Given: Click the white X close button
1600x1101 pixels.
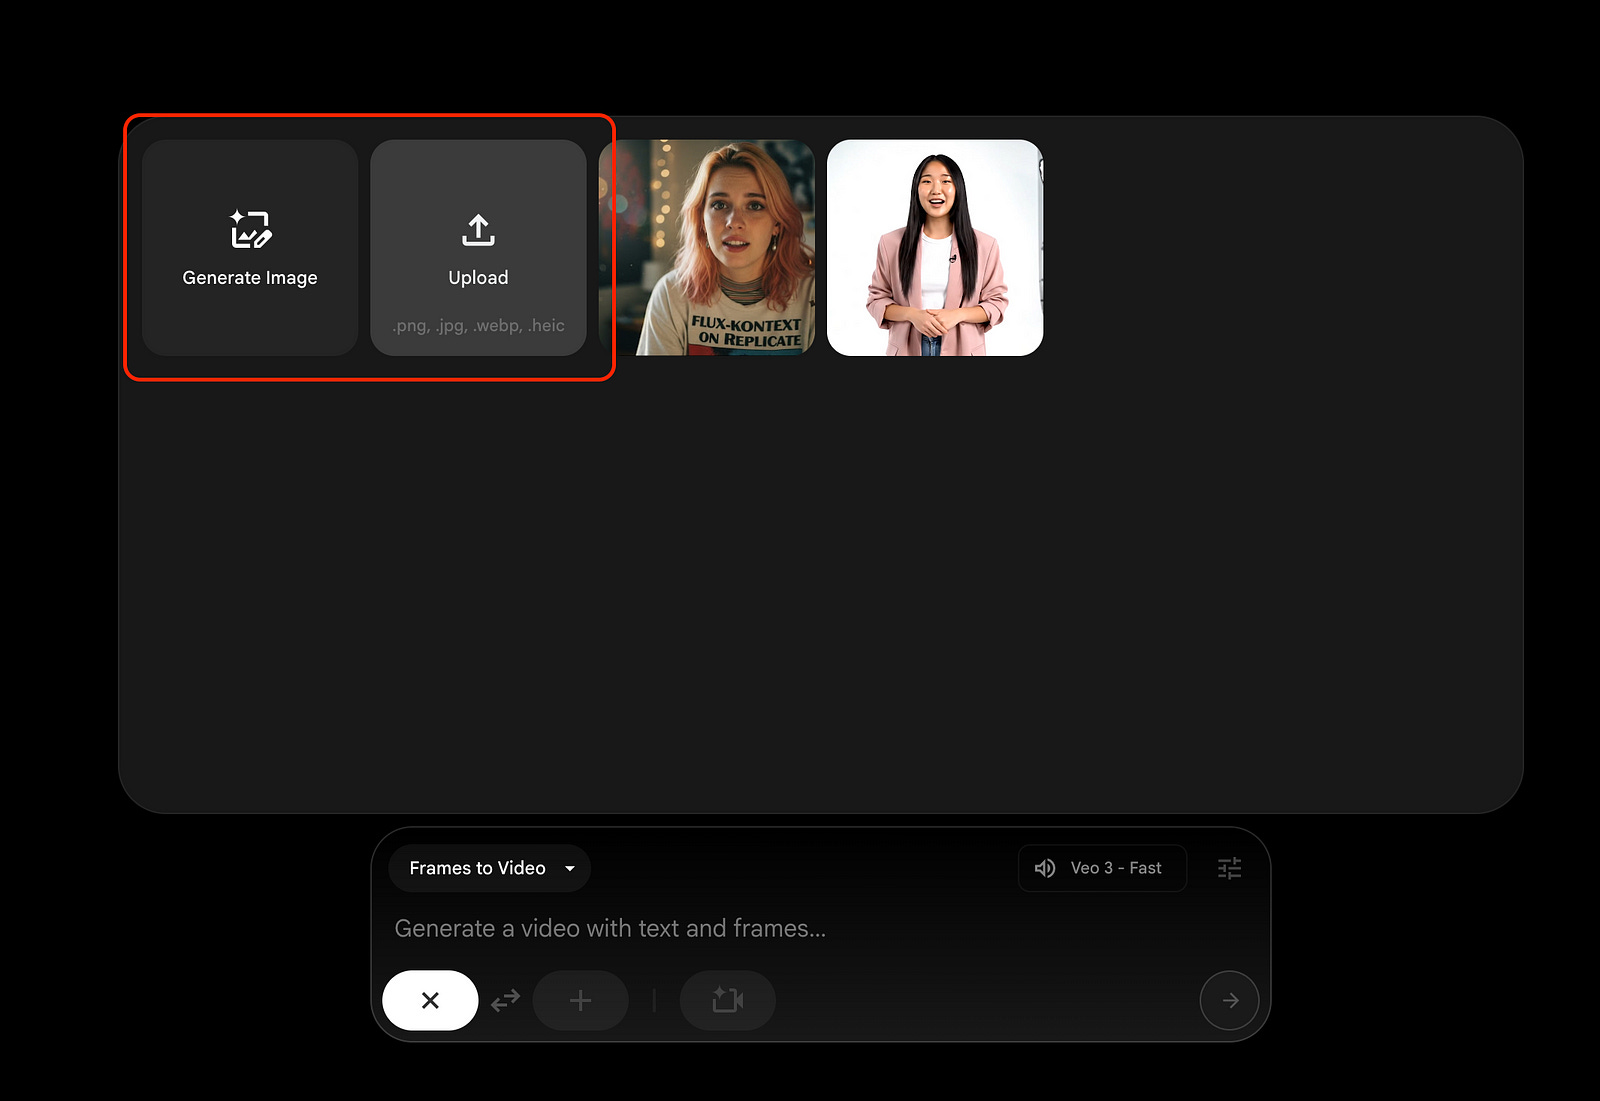Looking at the screenshot, I should (x=430, y=1000).
